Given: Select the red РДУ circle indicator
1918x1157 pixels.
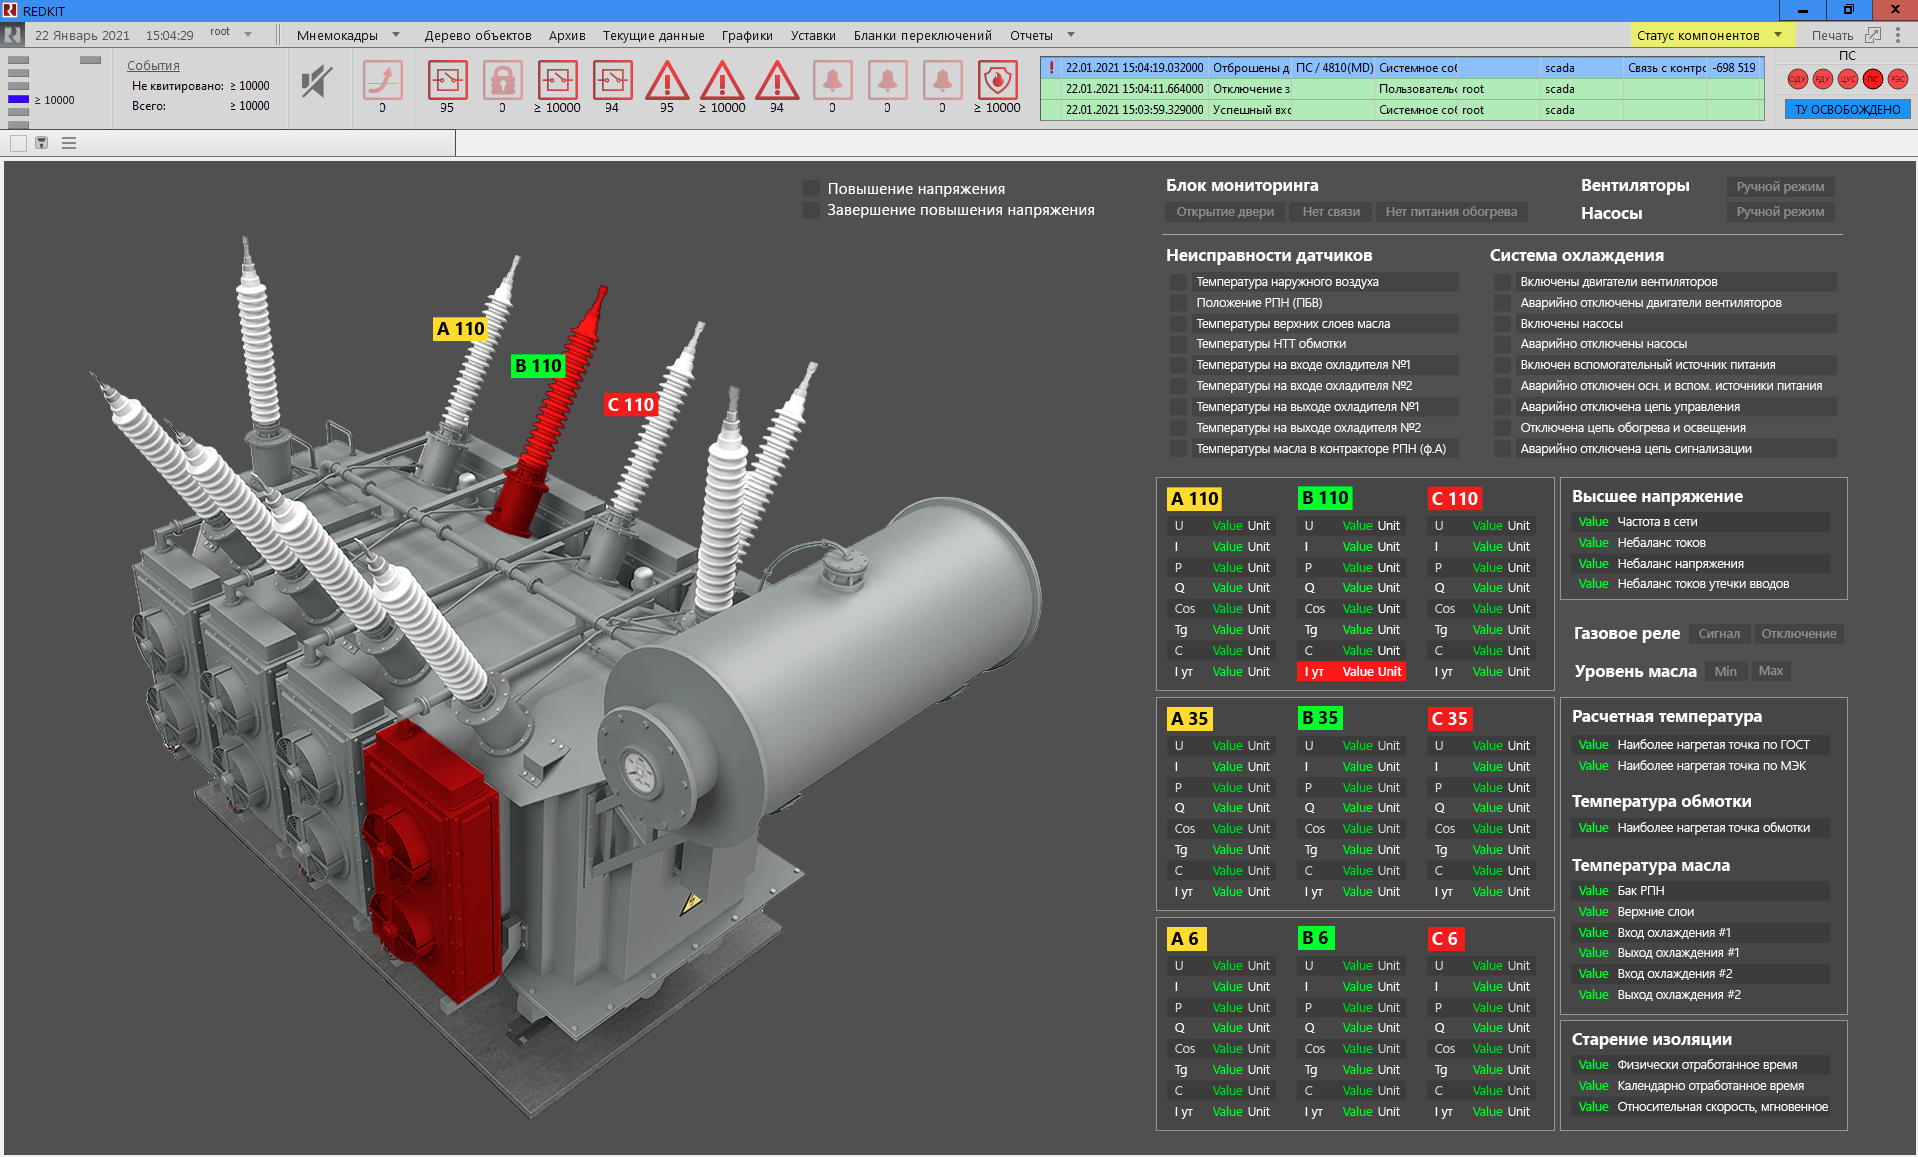Looking at the screenshot, I should 1822,79.
